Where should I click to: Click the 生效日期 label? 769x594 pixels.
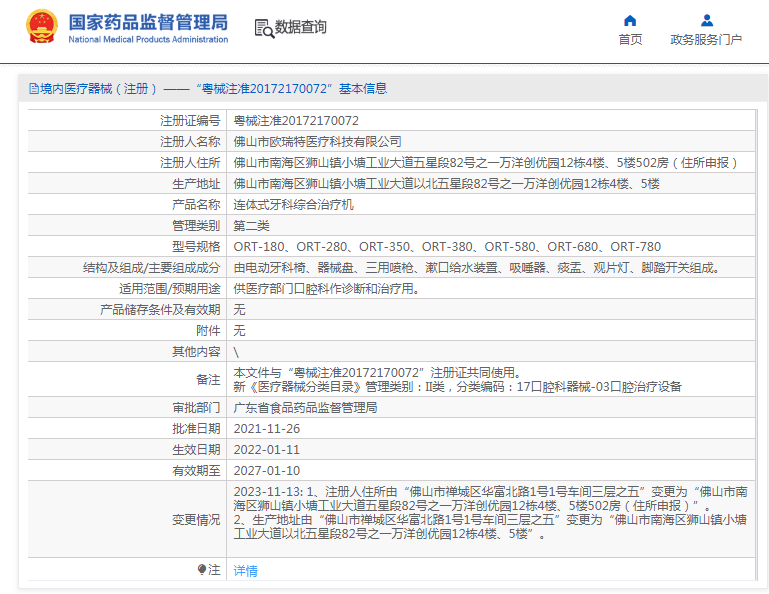[196, 450]
